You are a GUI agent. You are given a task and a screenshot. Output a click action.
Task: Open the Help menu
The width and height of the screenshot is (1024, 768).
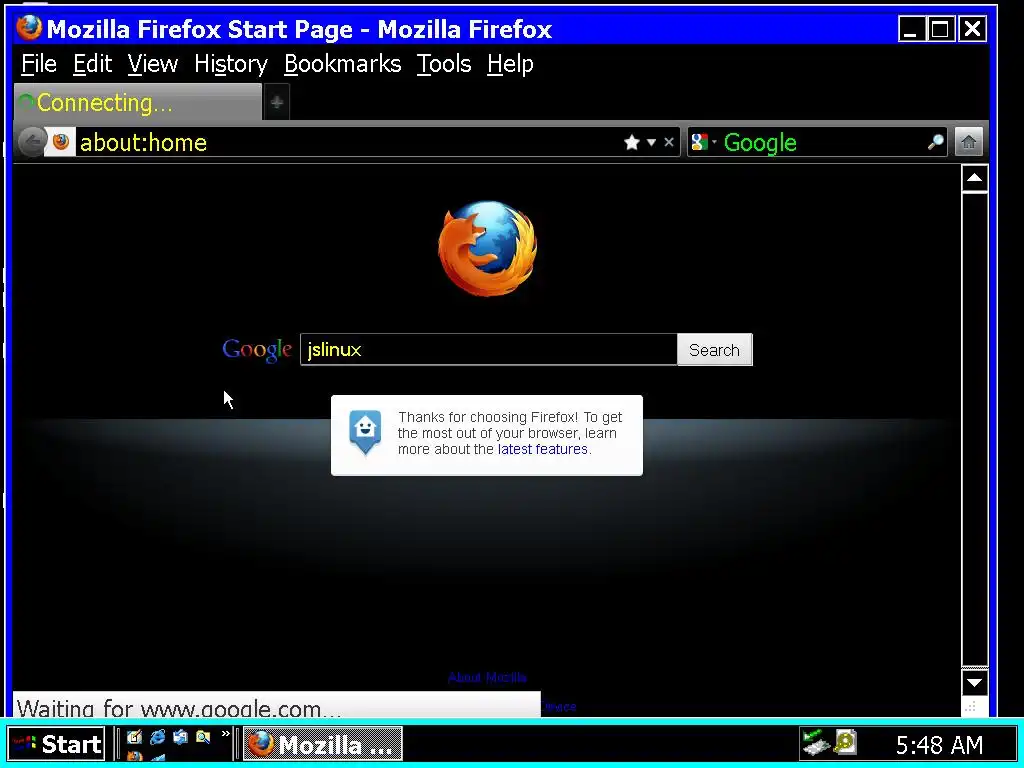510,64
